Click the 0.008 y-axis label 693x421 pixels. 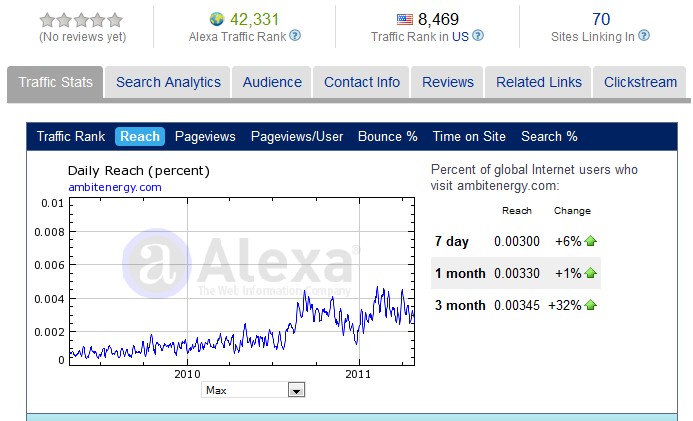click(x=49, y=232)
